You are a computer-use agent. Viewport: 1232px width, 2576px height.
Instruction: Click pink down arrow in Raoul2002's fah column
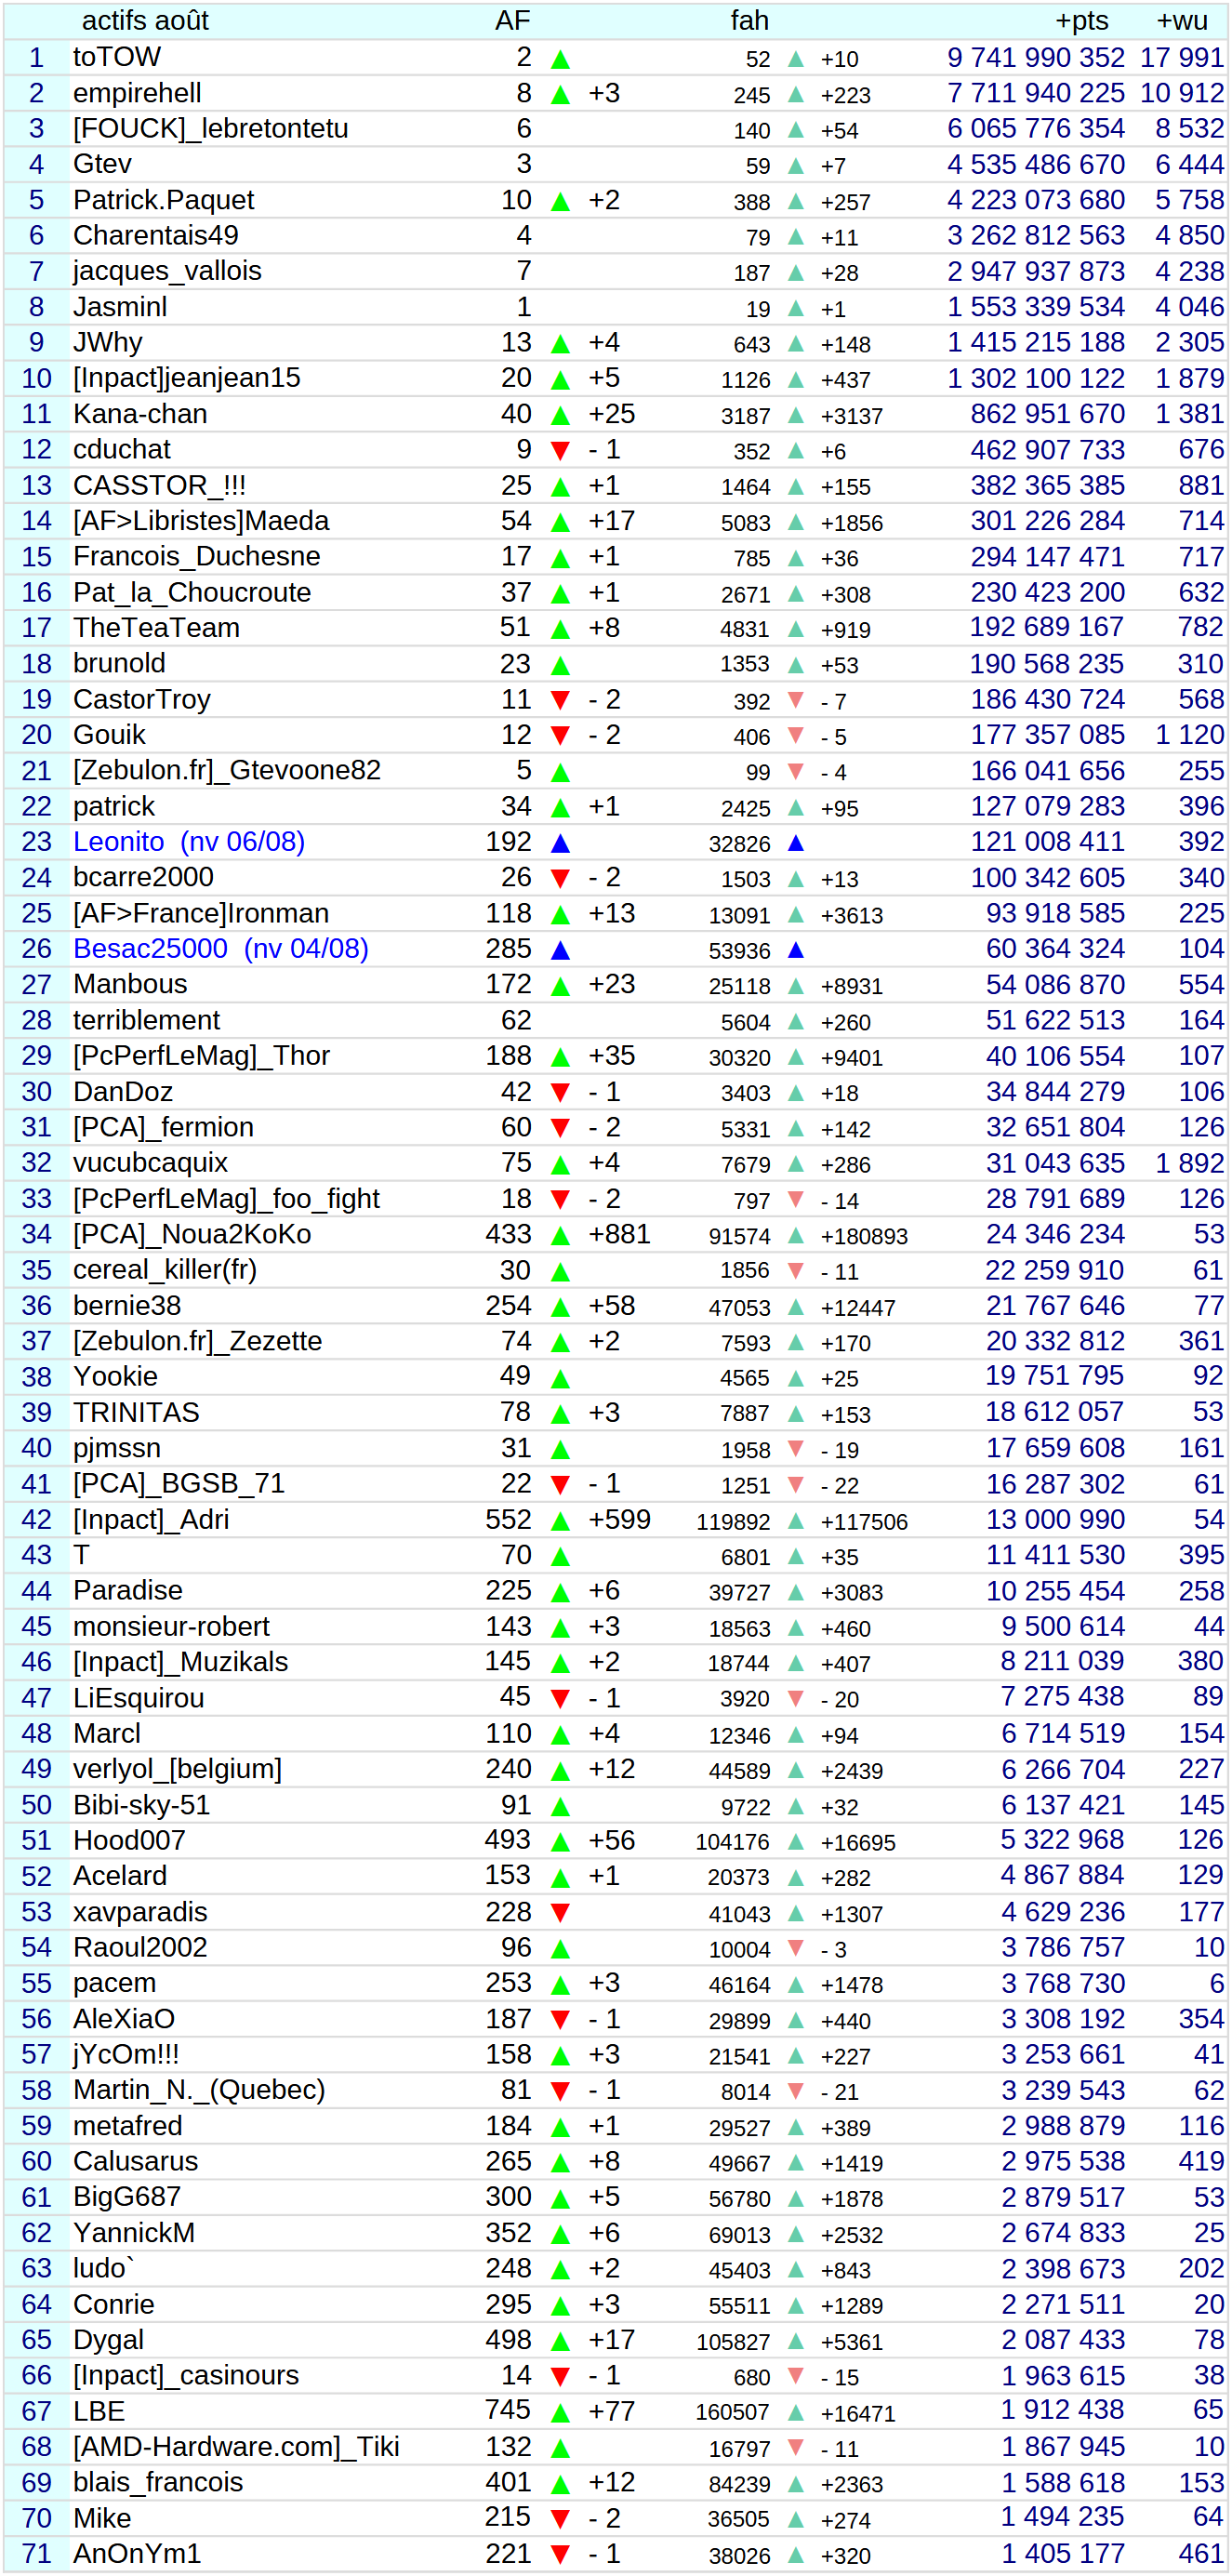pos(796,1948)
